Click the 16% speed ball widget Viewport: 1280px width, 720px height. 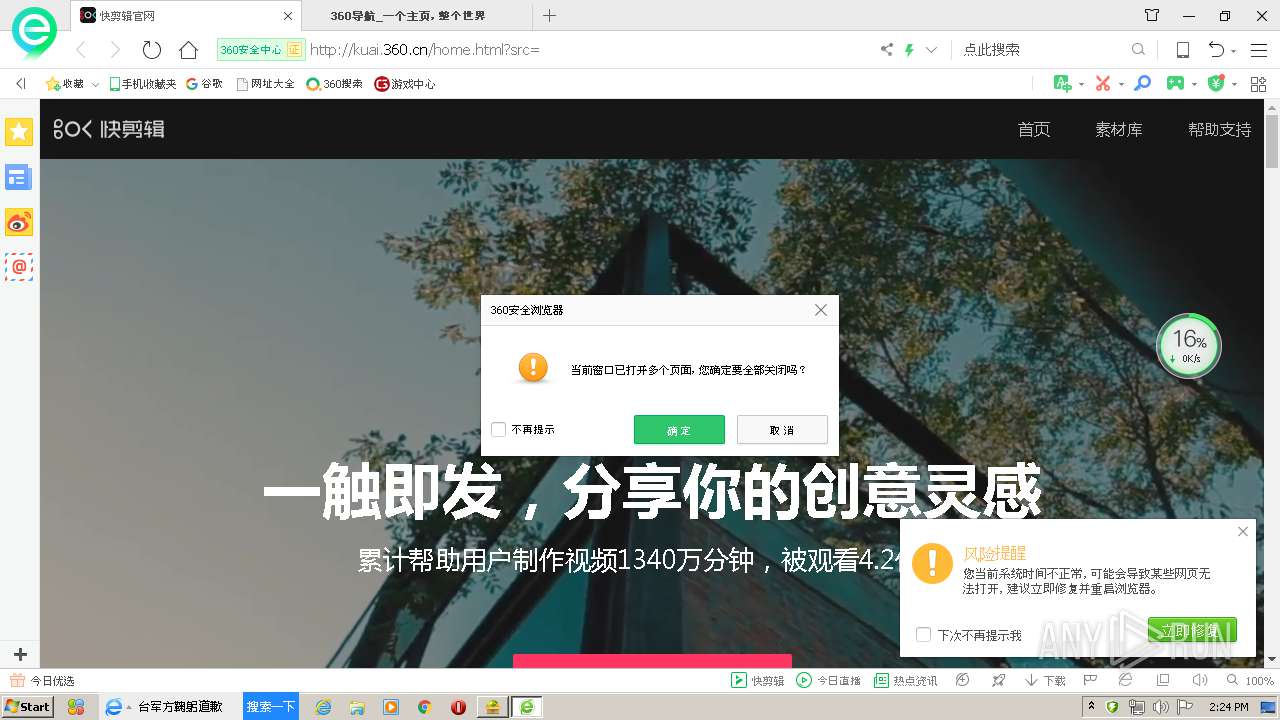coord(1188,346)
